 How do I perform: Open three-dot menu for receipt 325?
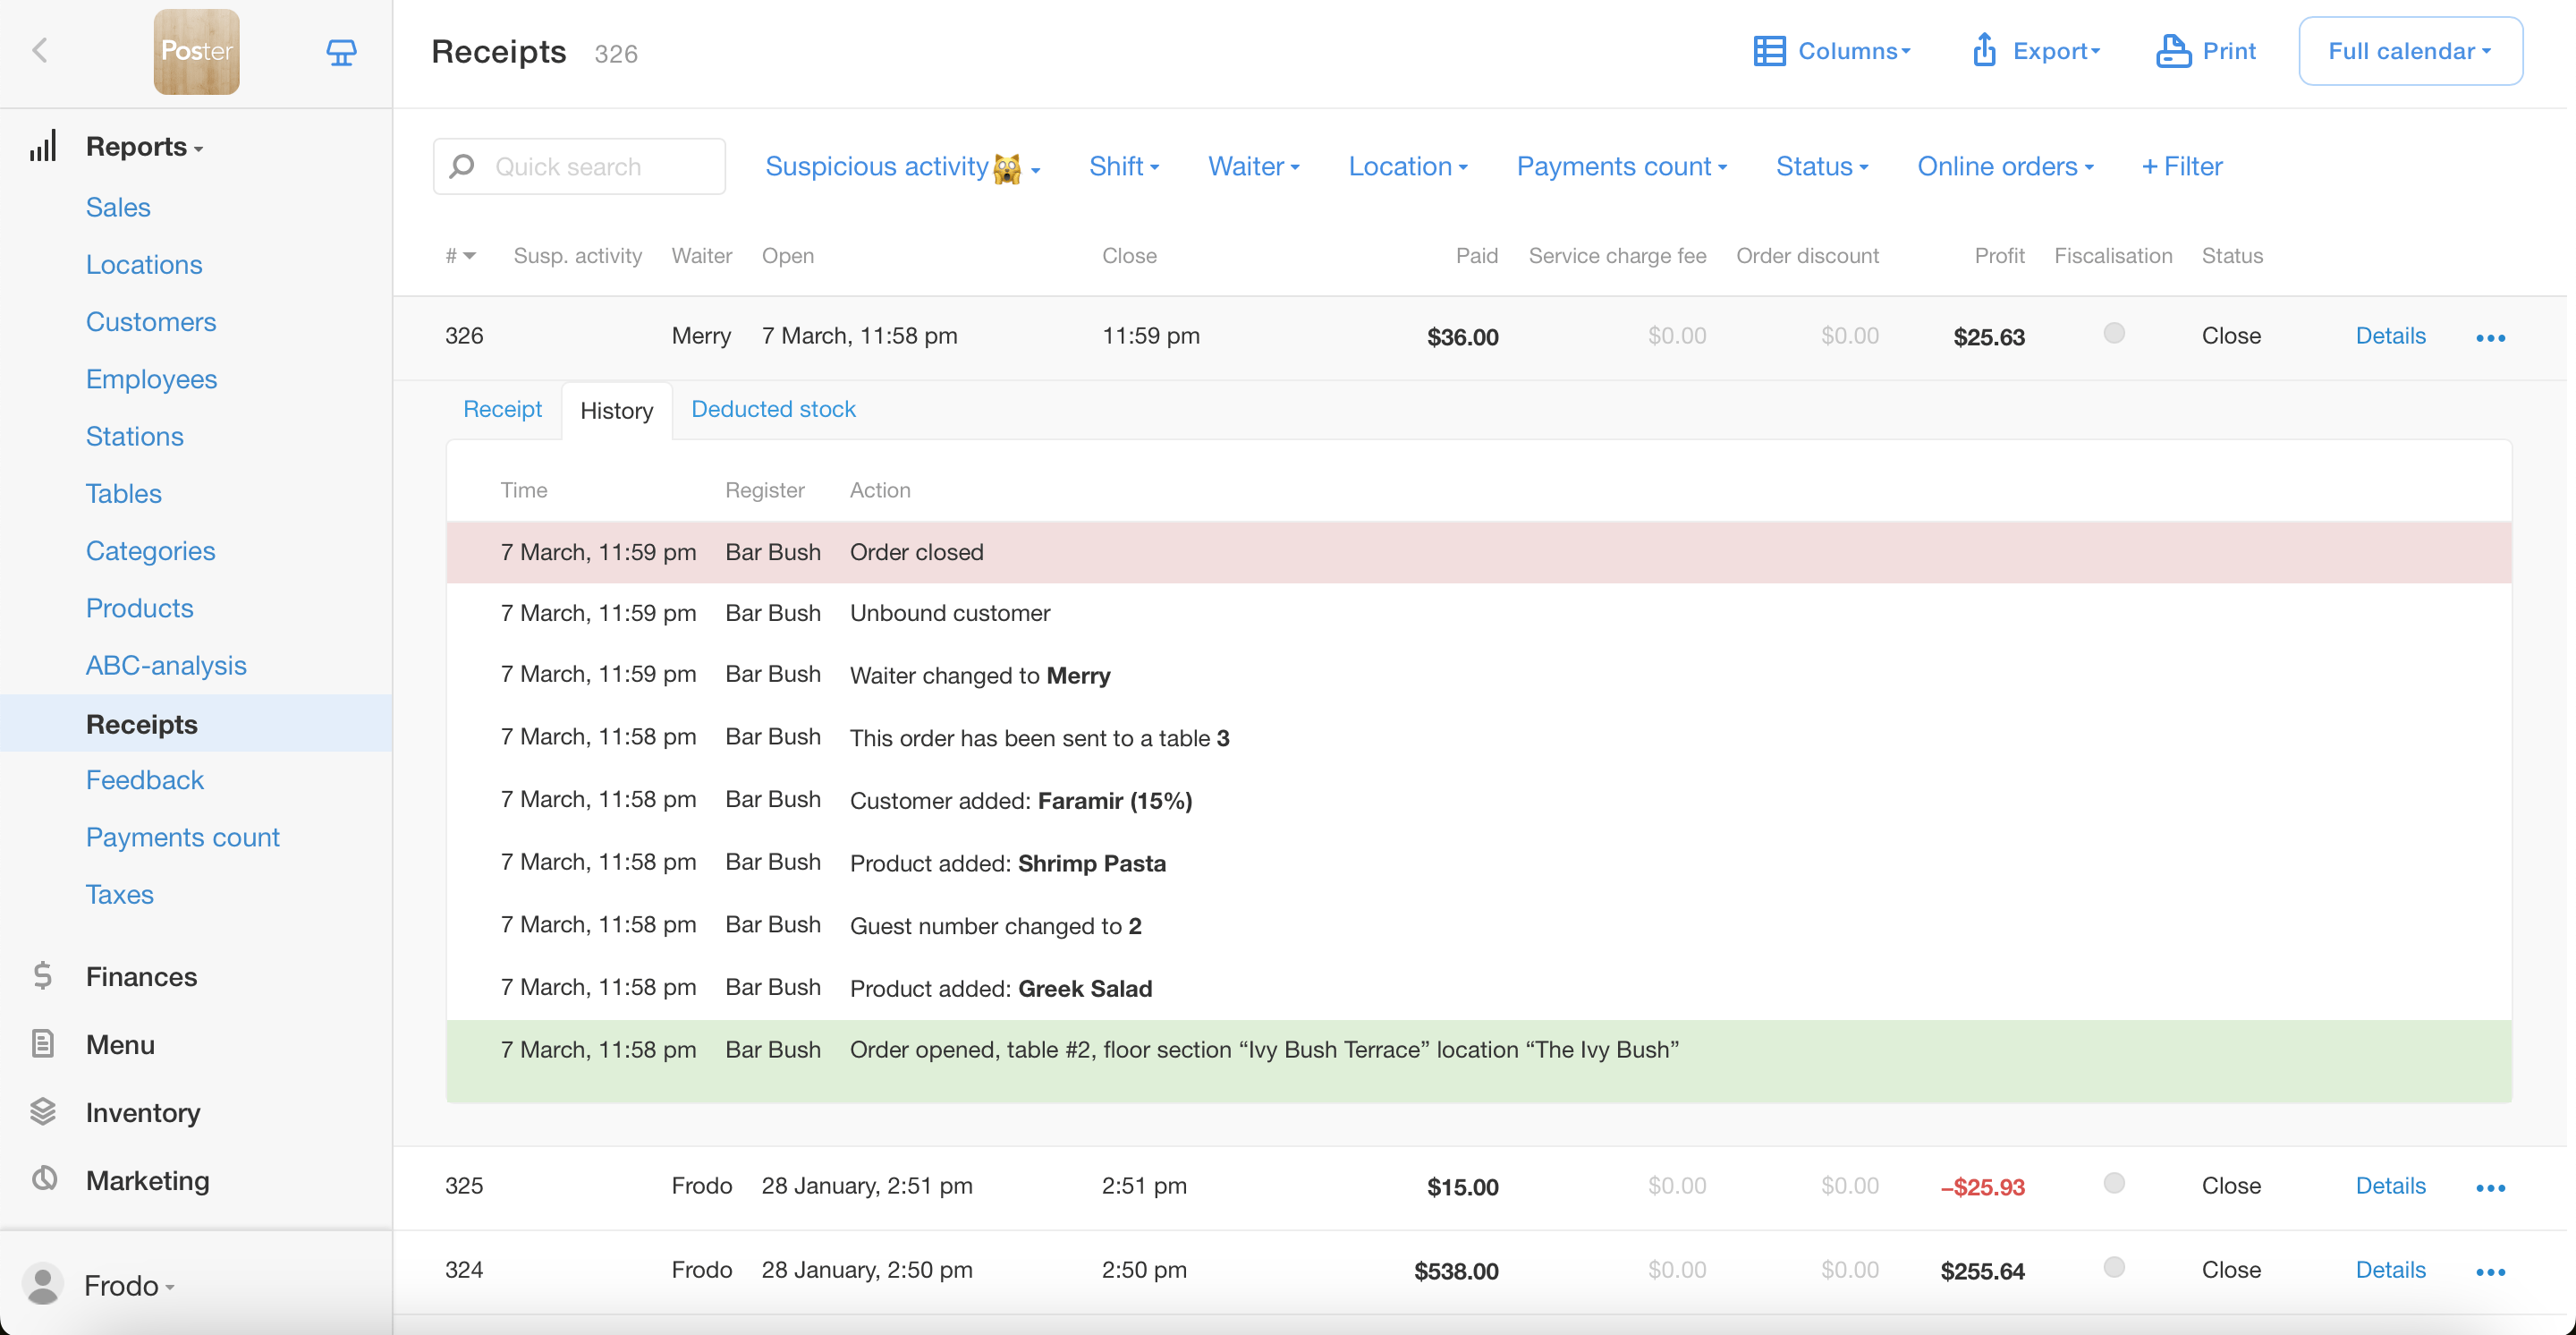pyautogui.click(x=2490, y=1188)
